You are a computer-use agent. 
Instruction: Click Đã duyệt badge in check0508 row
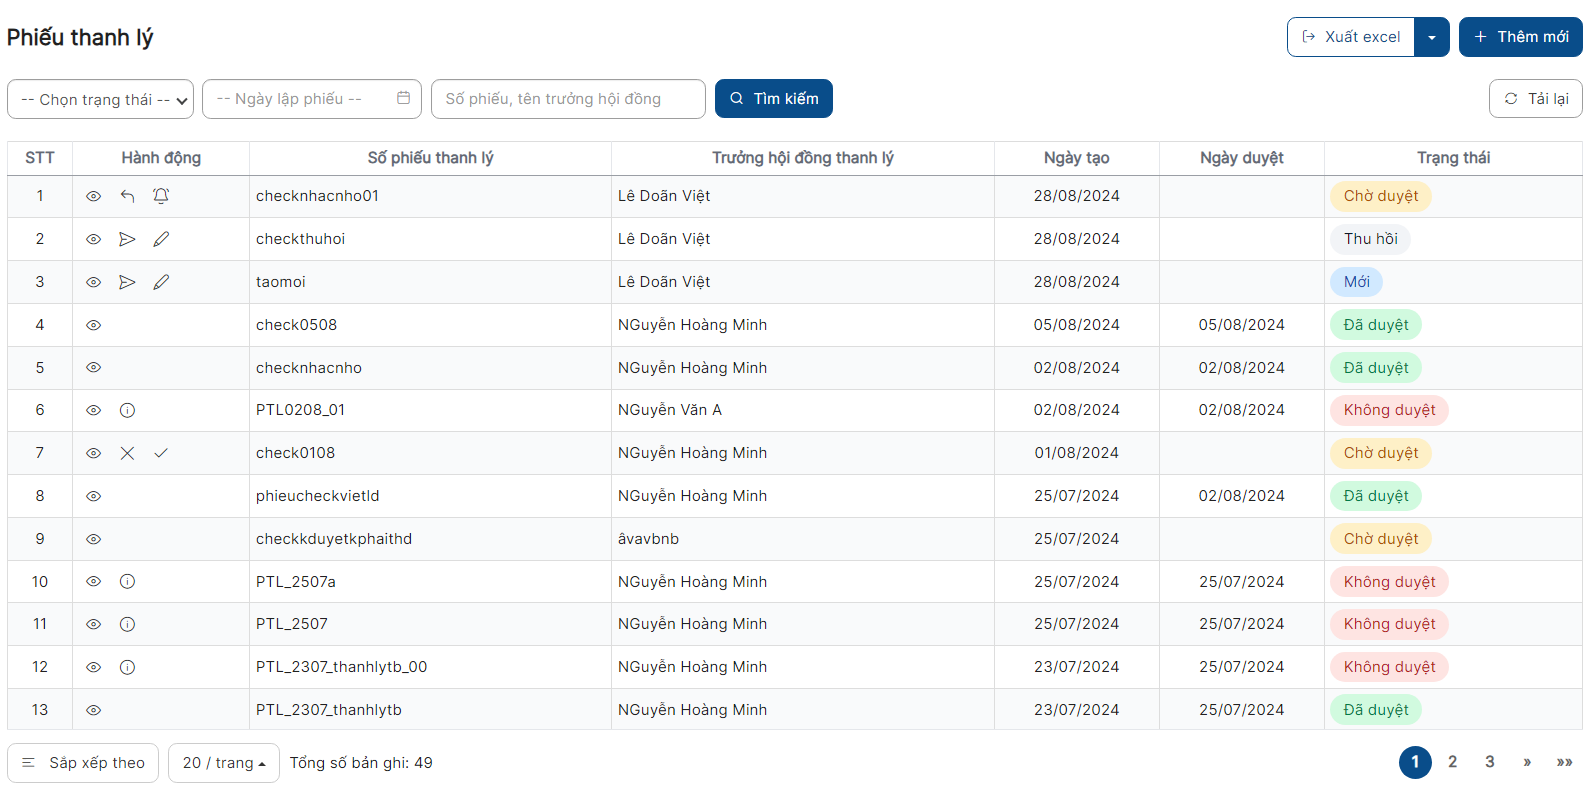pos(1376,325)
